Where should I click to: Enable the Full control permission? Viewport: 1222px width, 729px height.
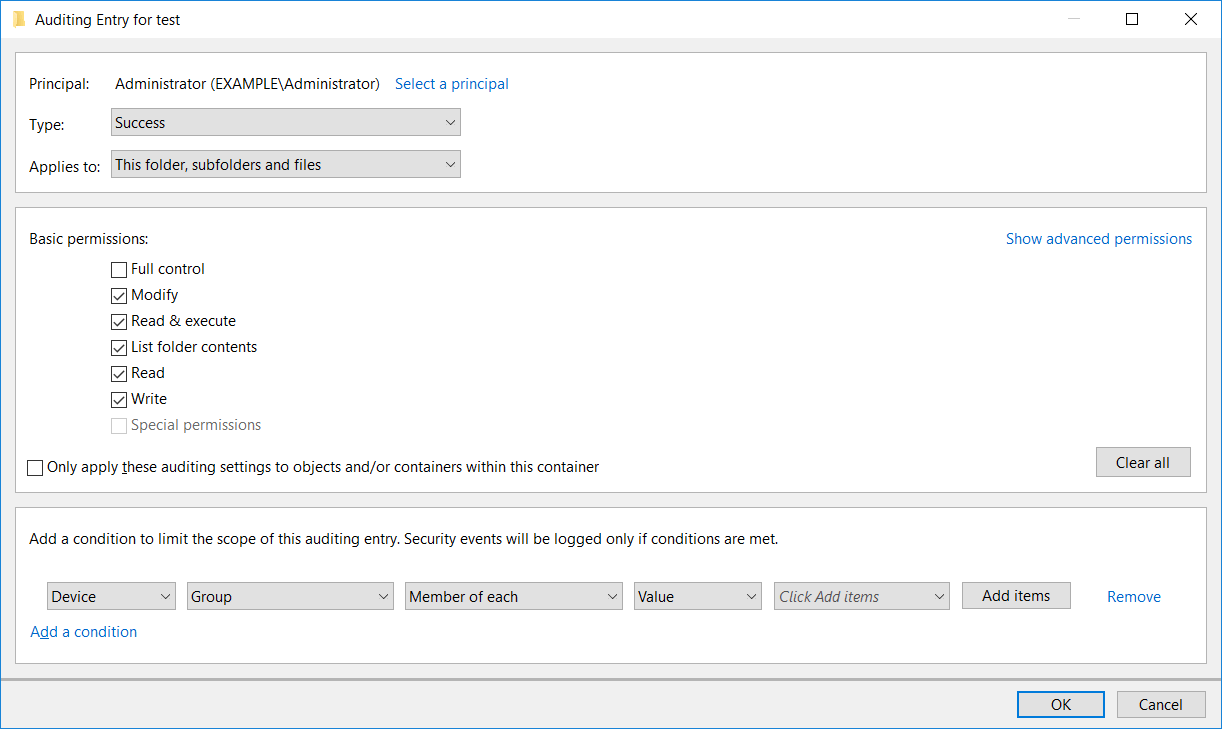coord(119,269)
